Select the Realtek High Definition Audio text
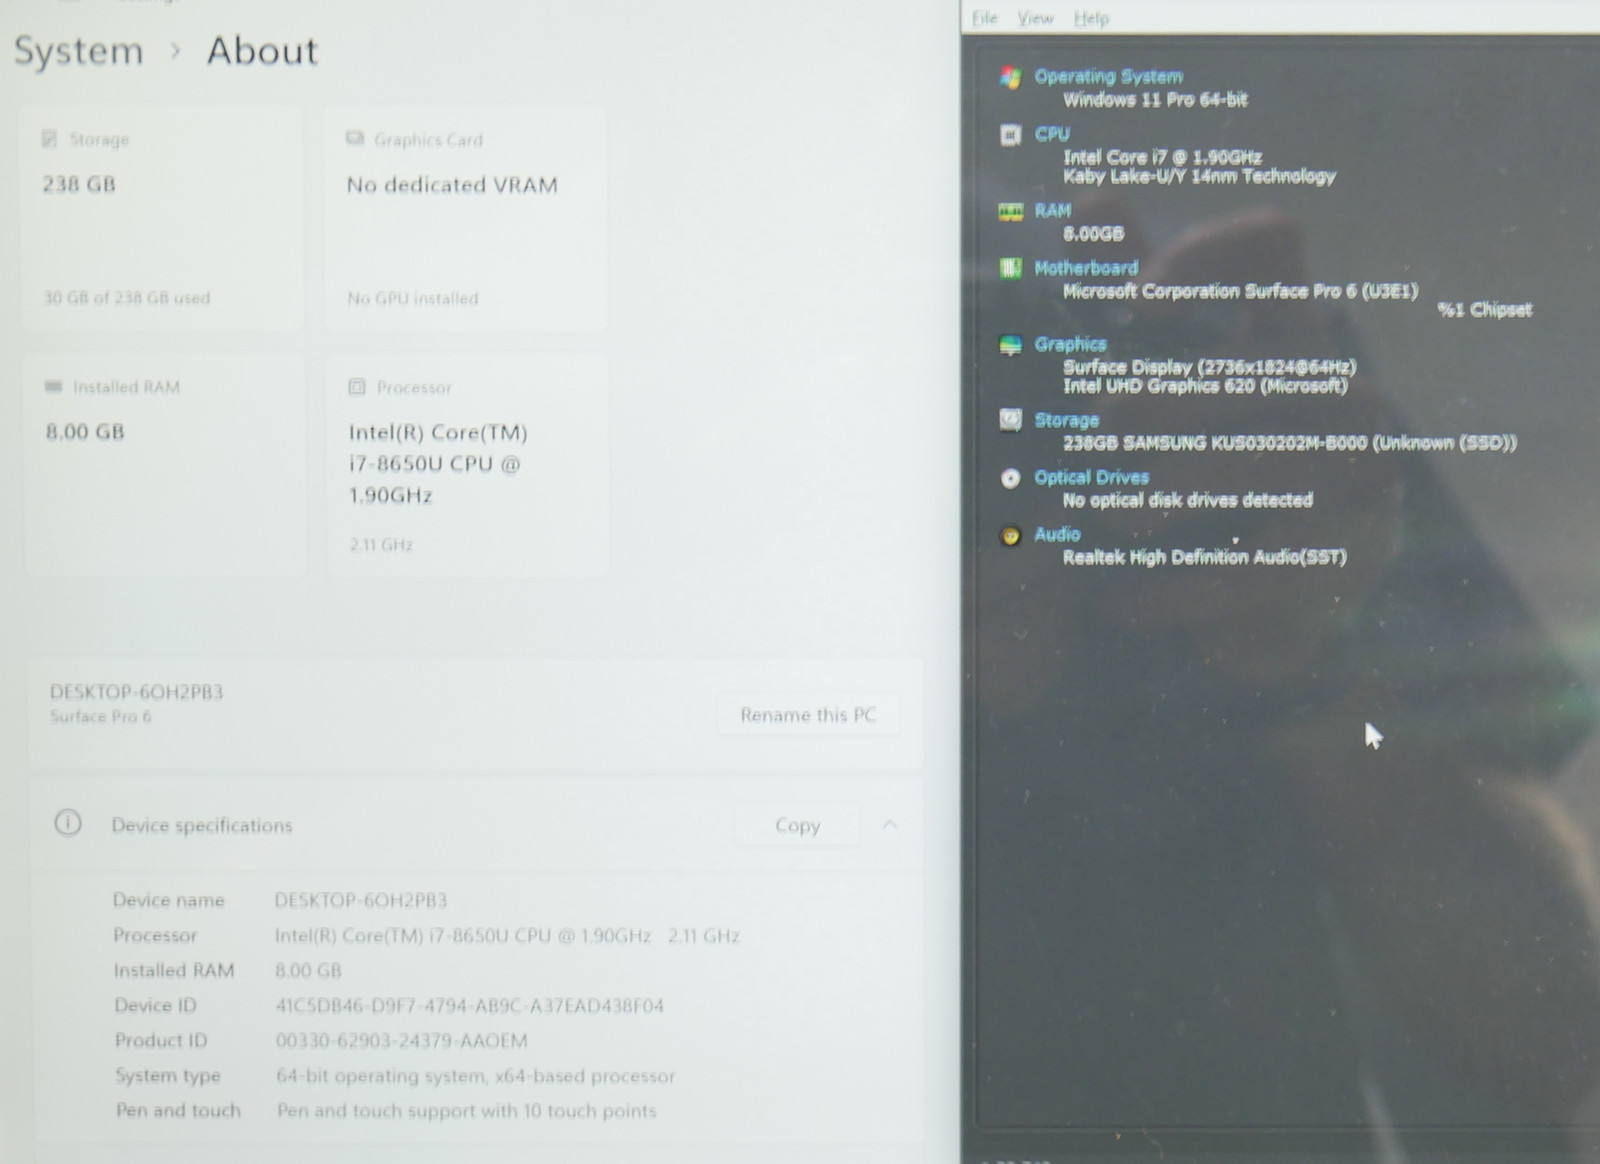1600x1164 pixels. click(1204, 557)
